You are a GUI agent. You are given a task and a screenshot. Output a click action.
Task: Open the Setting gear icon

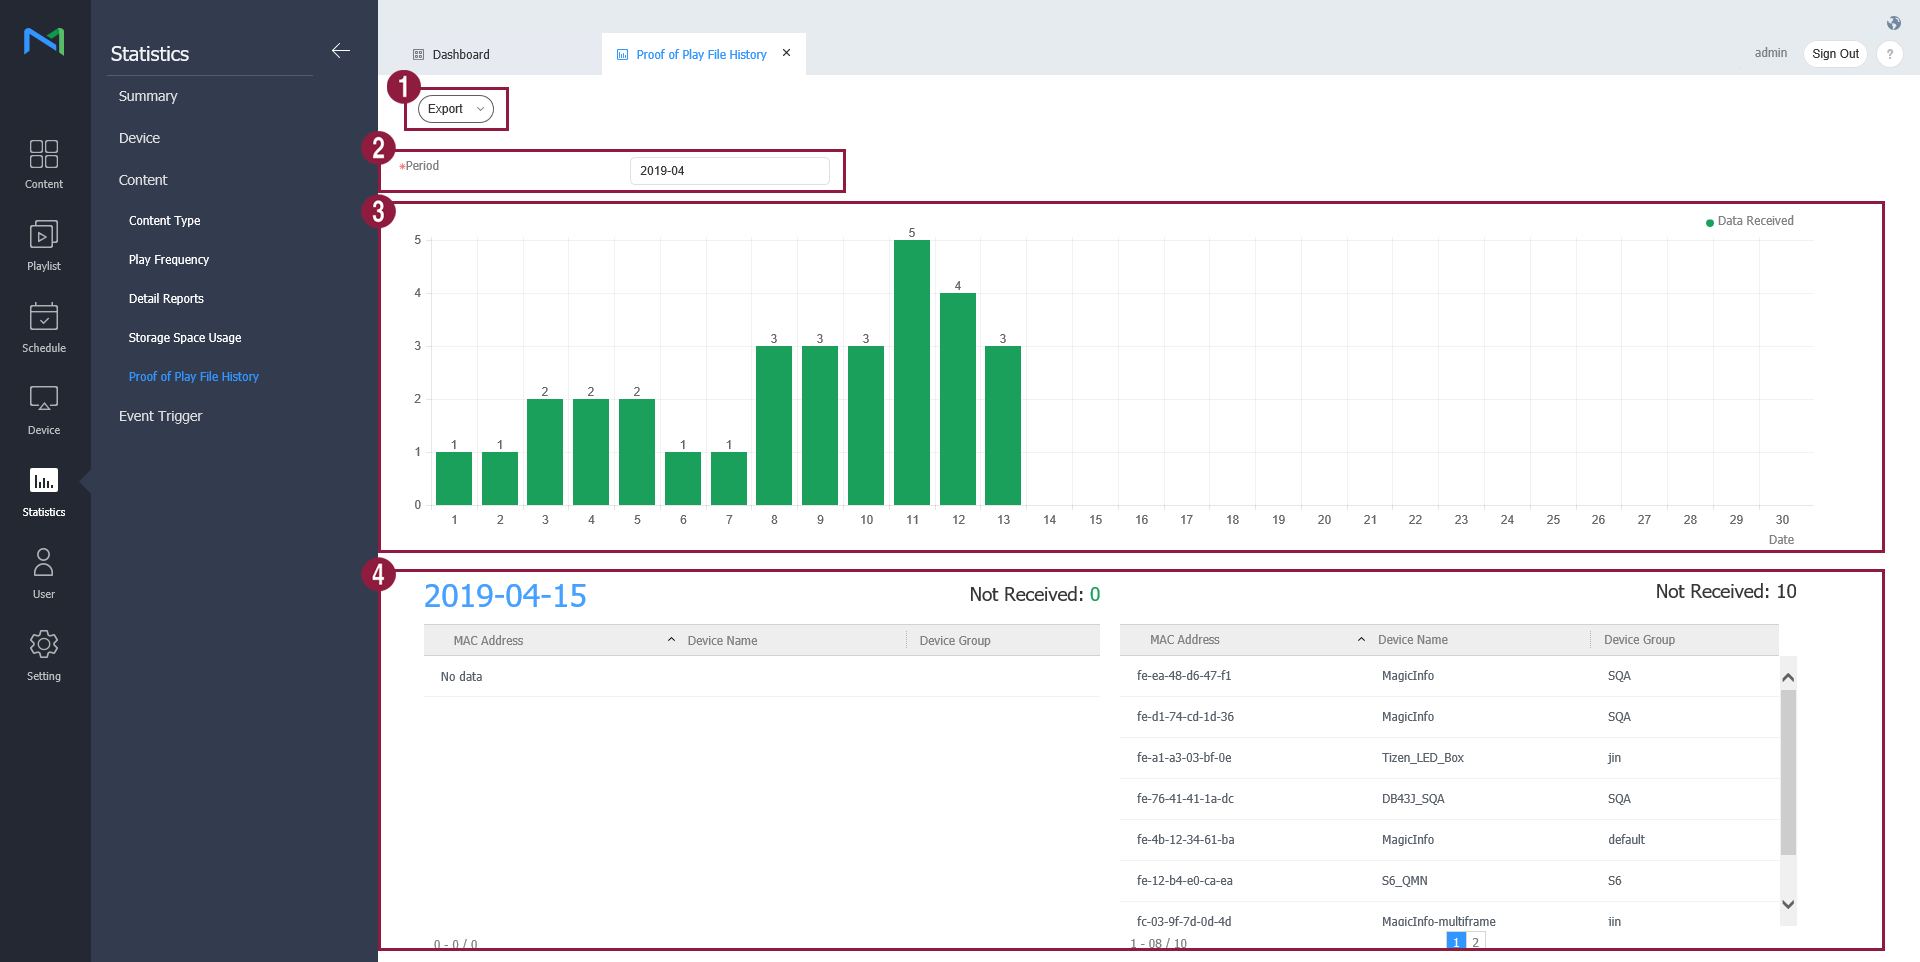coord(44,646)
